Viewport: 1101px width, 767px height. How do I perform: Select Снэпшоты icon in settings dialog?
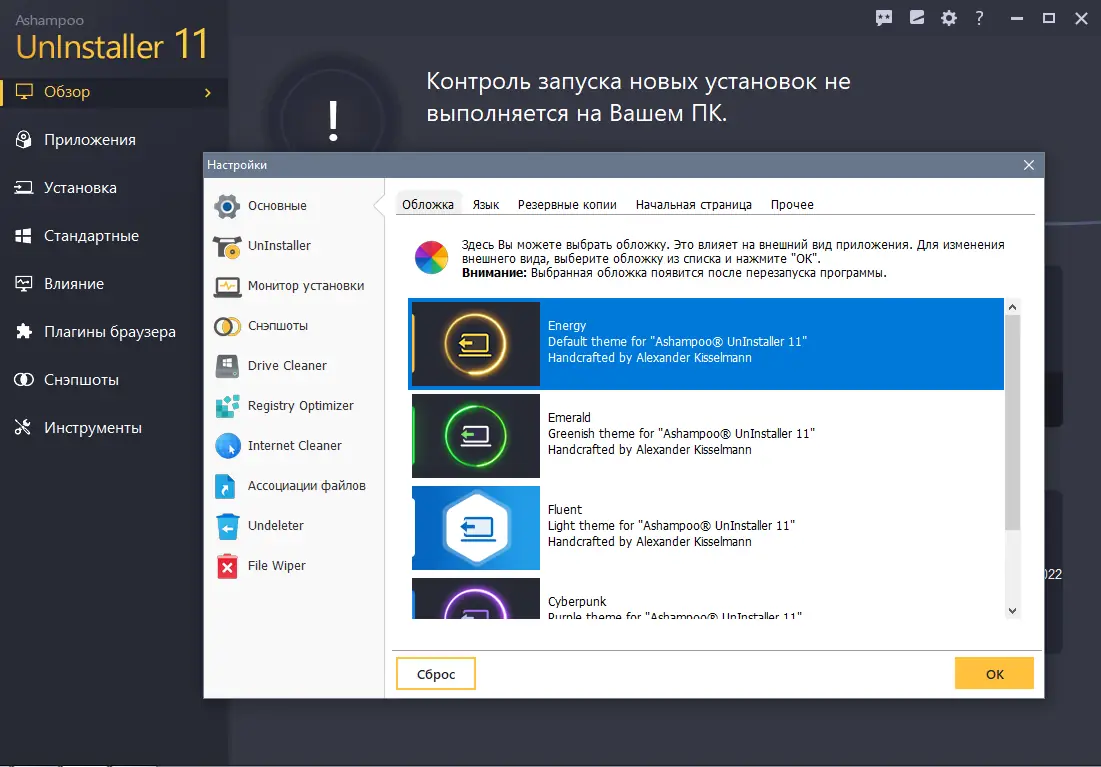click(x=227, y=326)
